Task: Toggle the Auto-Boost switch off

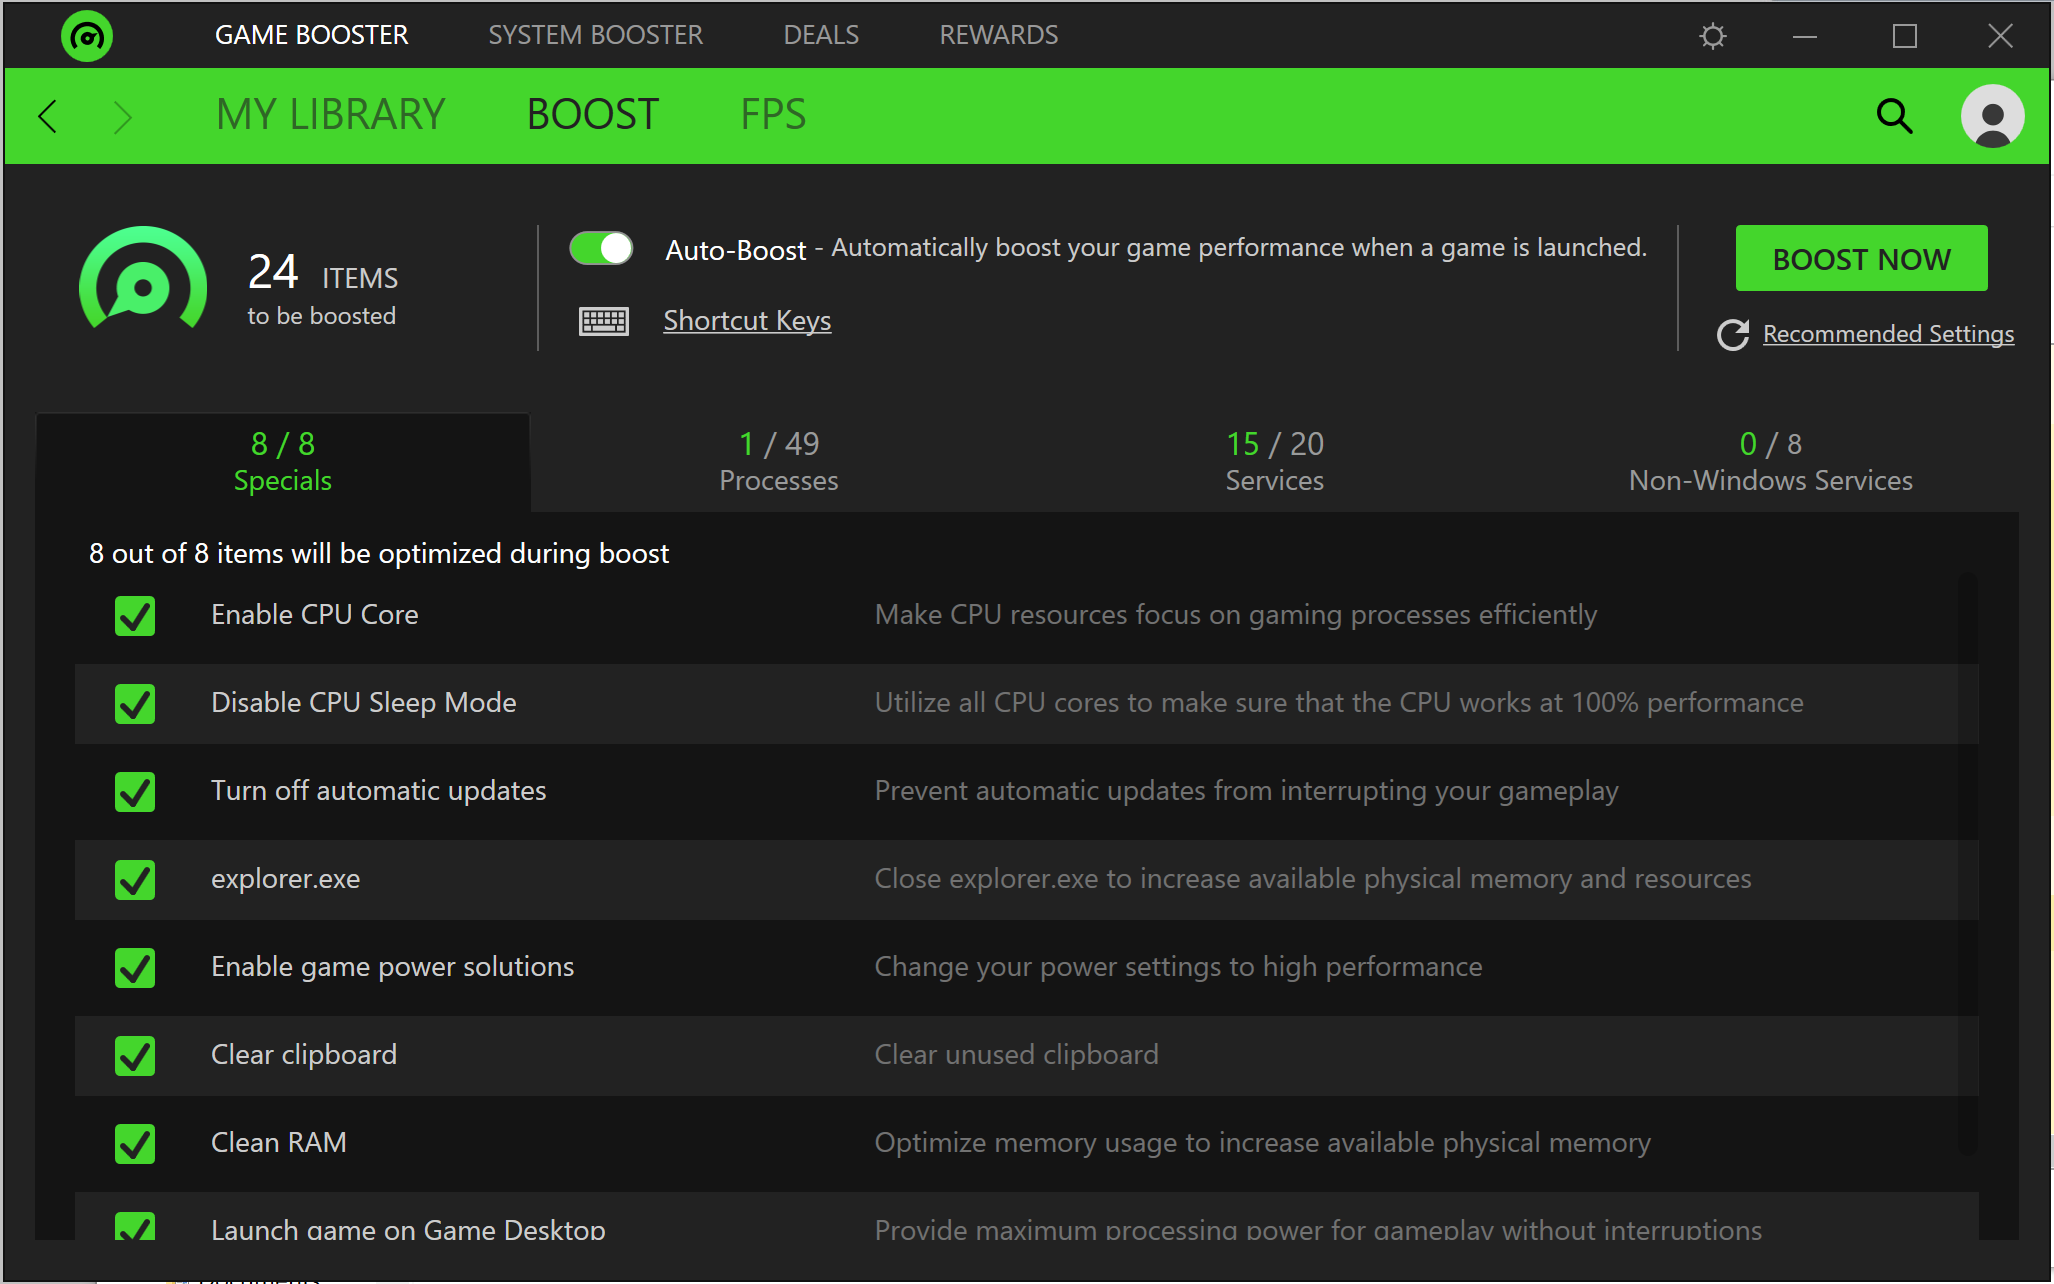Action: click(601, 248)
